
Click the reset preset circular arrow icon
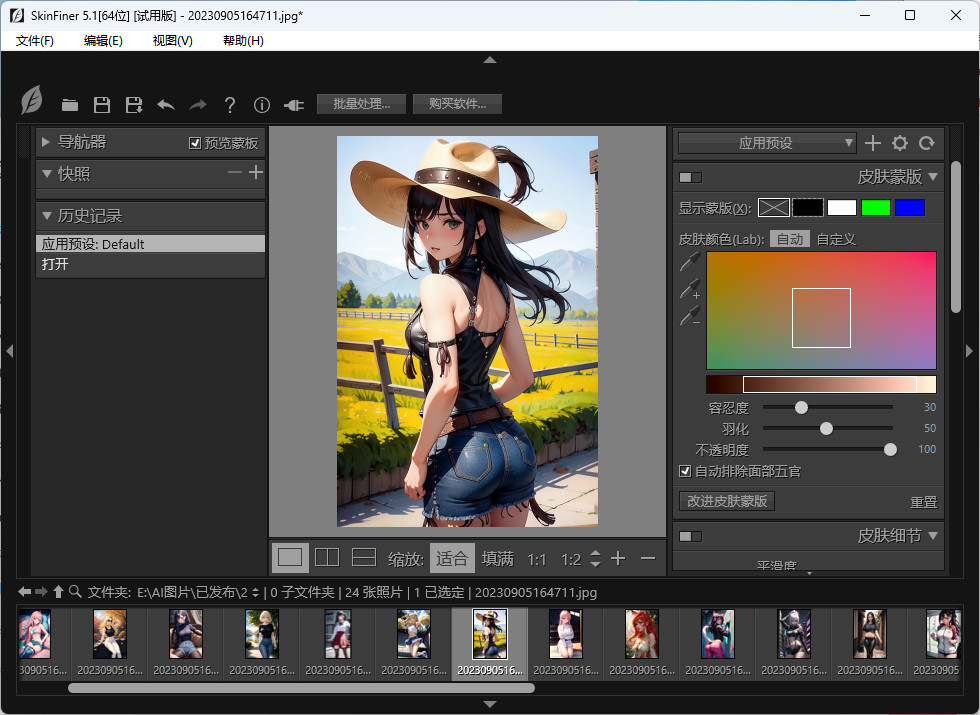(x=926, y=143)
